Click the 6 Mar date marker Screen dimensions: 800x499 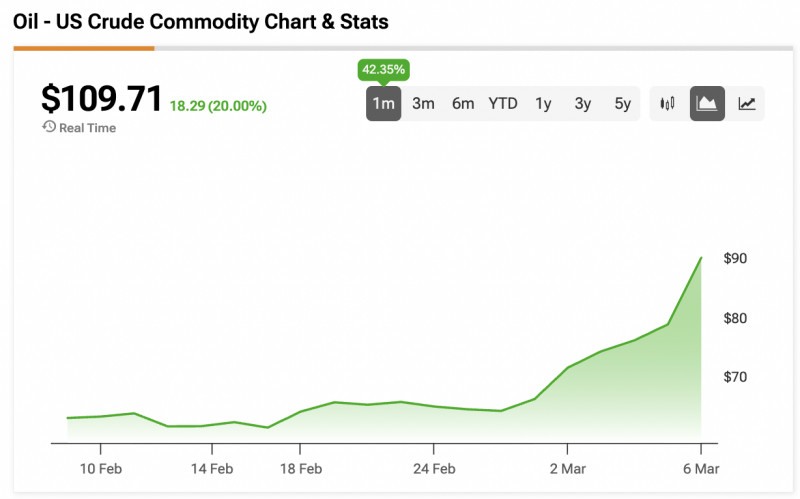tap(701, 468)
